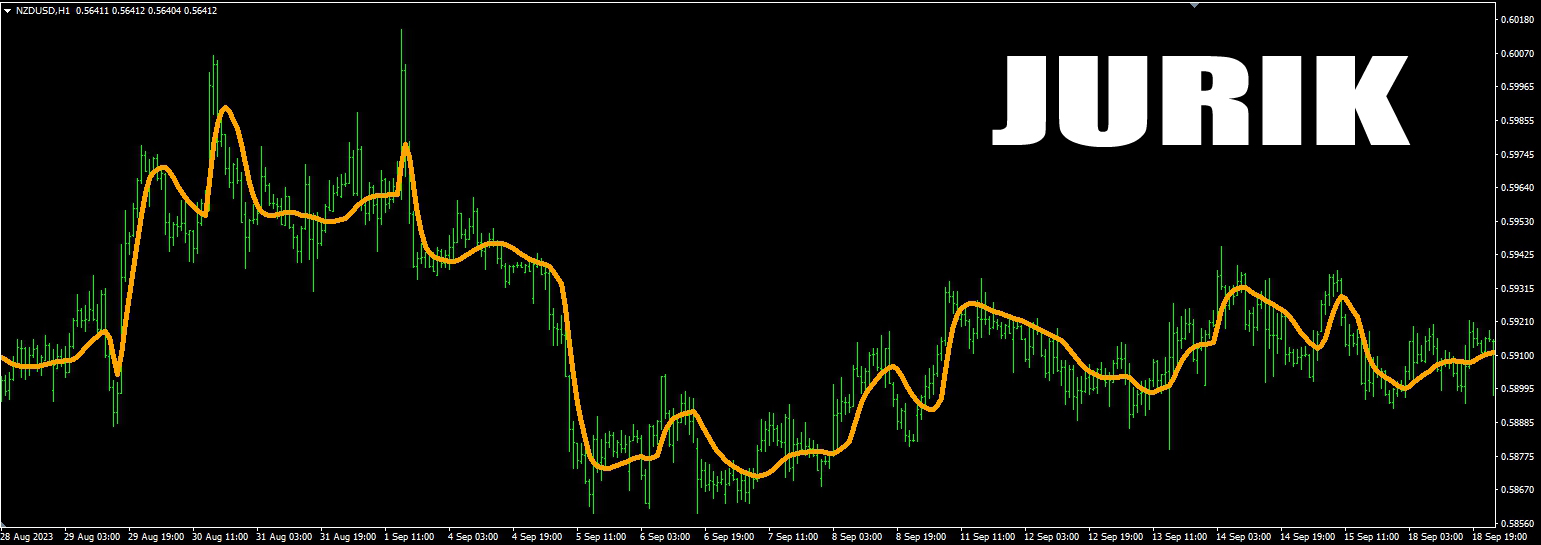Click the 0.58995 price scale label

tap(1517, 389)
